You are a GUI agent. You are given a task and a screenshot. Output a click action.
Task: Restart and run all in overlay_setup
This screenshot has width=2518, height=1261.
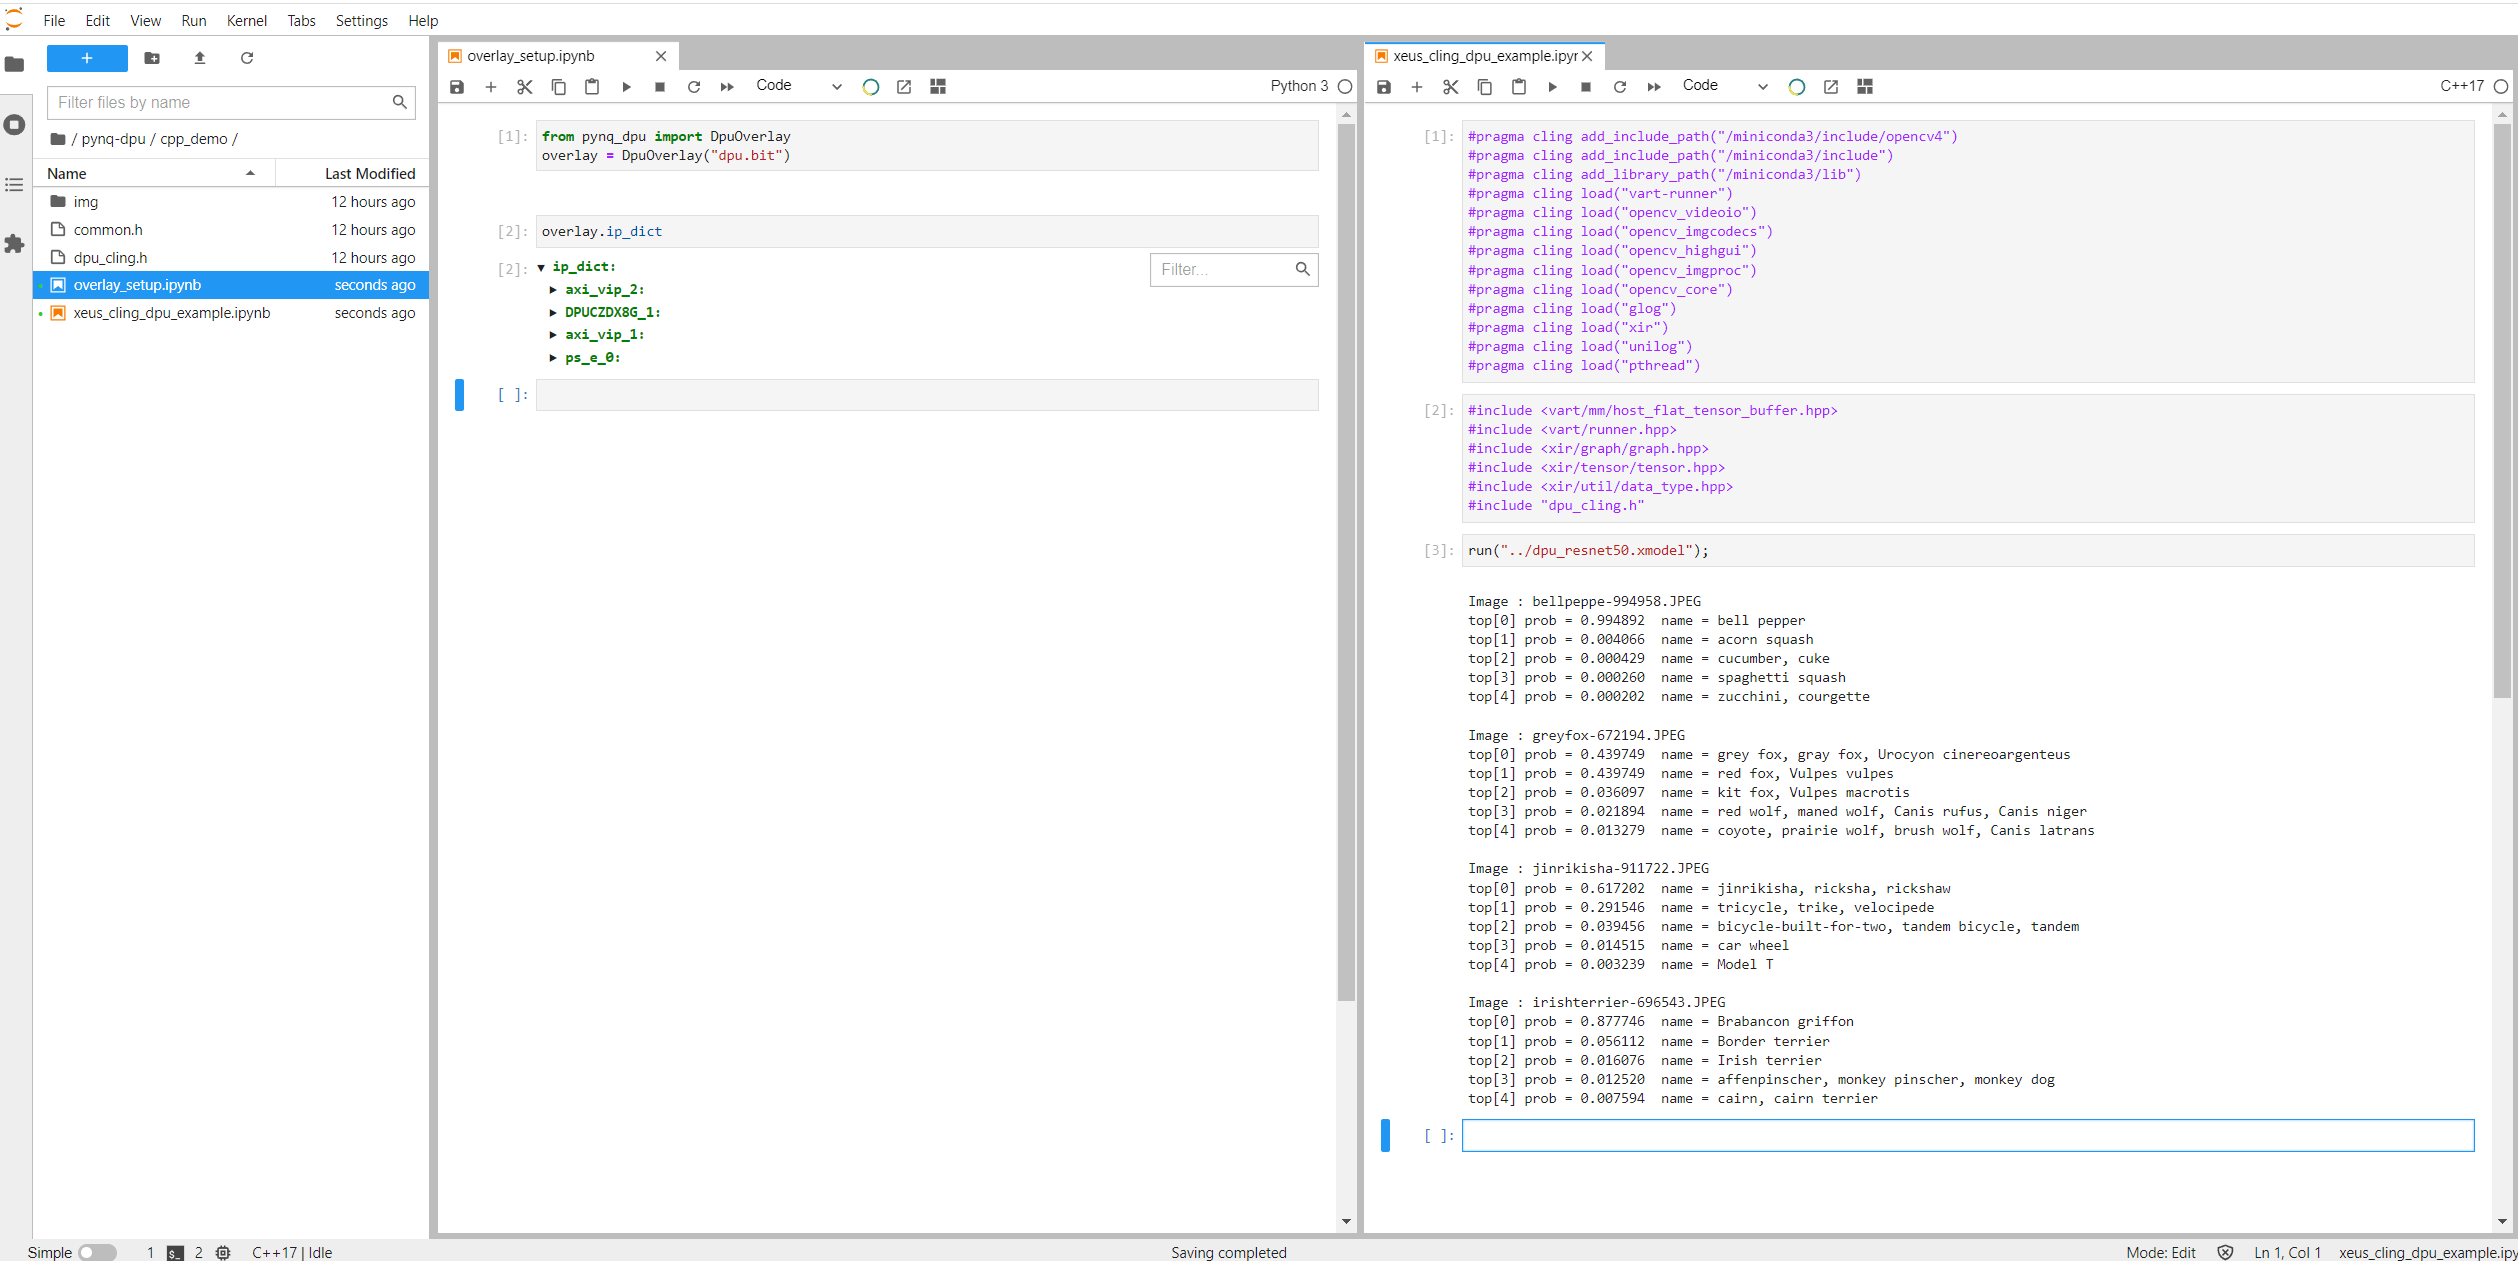[x=727, y=87]
